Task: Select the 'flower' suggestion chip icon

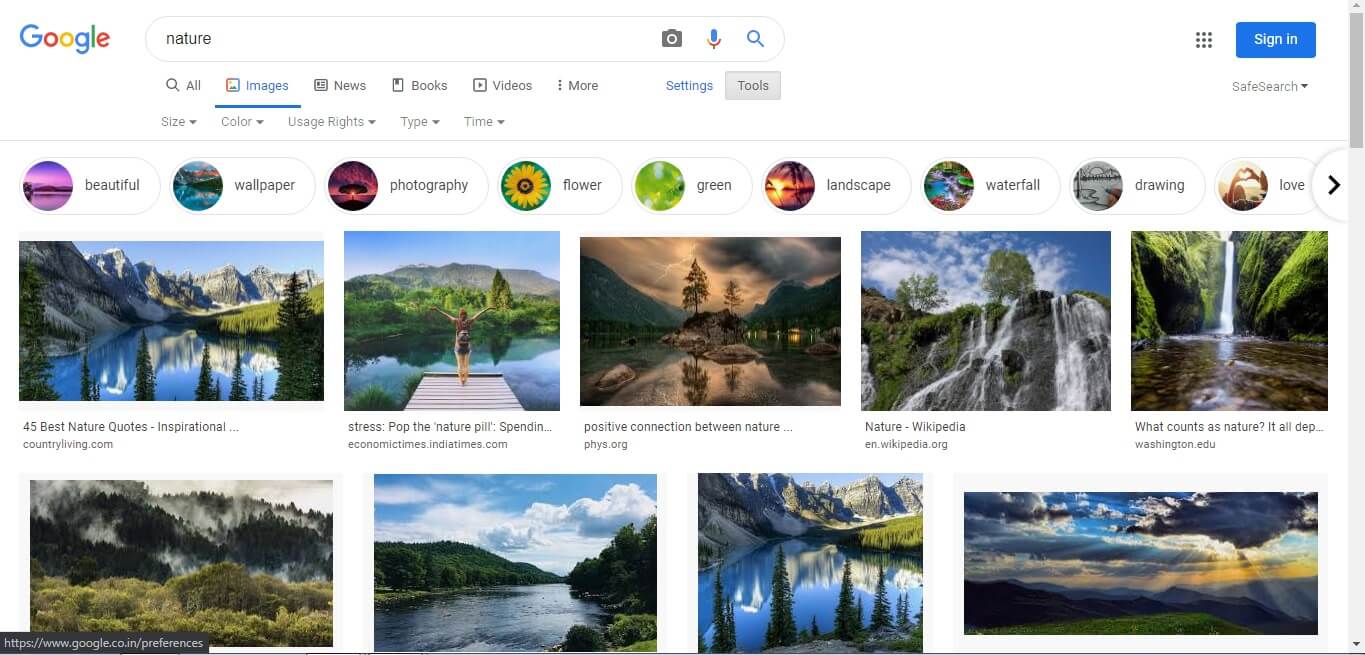Action: coord(525,185)
